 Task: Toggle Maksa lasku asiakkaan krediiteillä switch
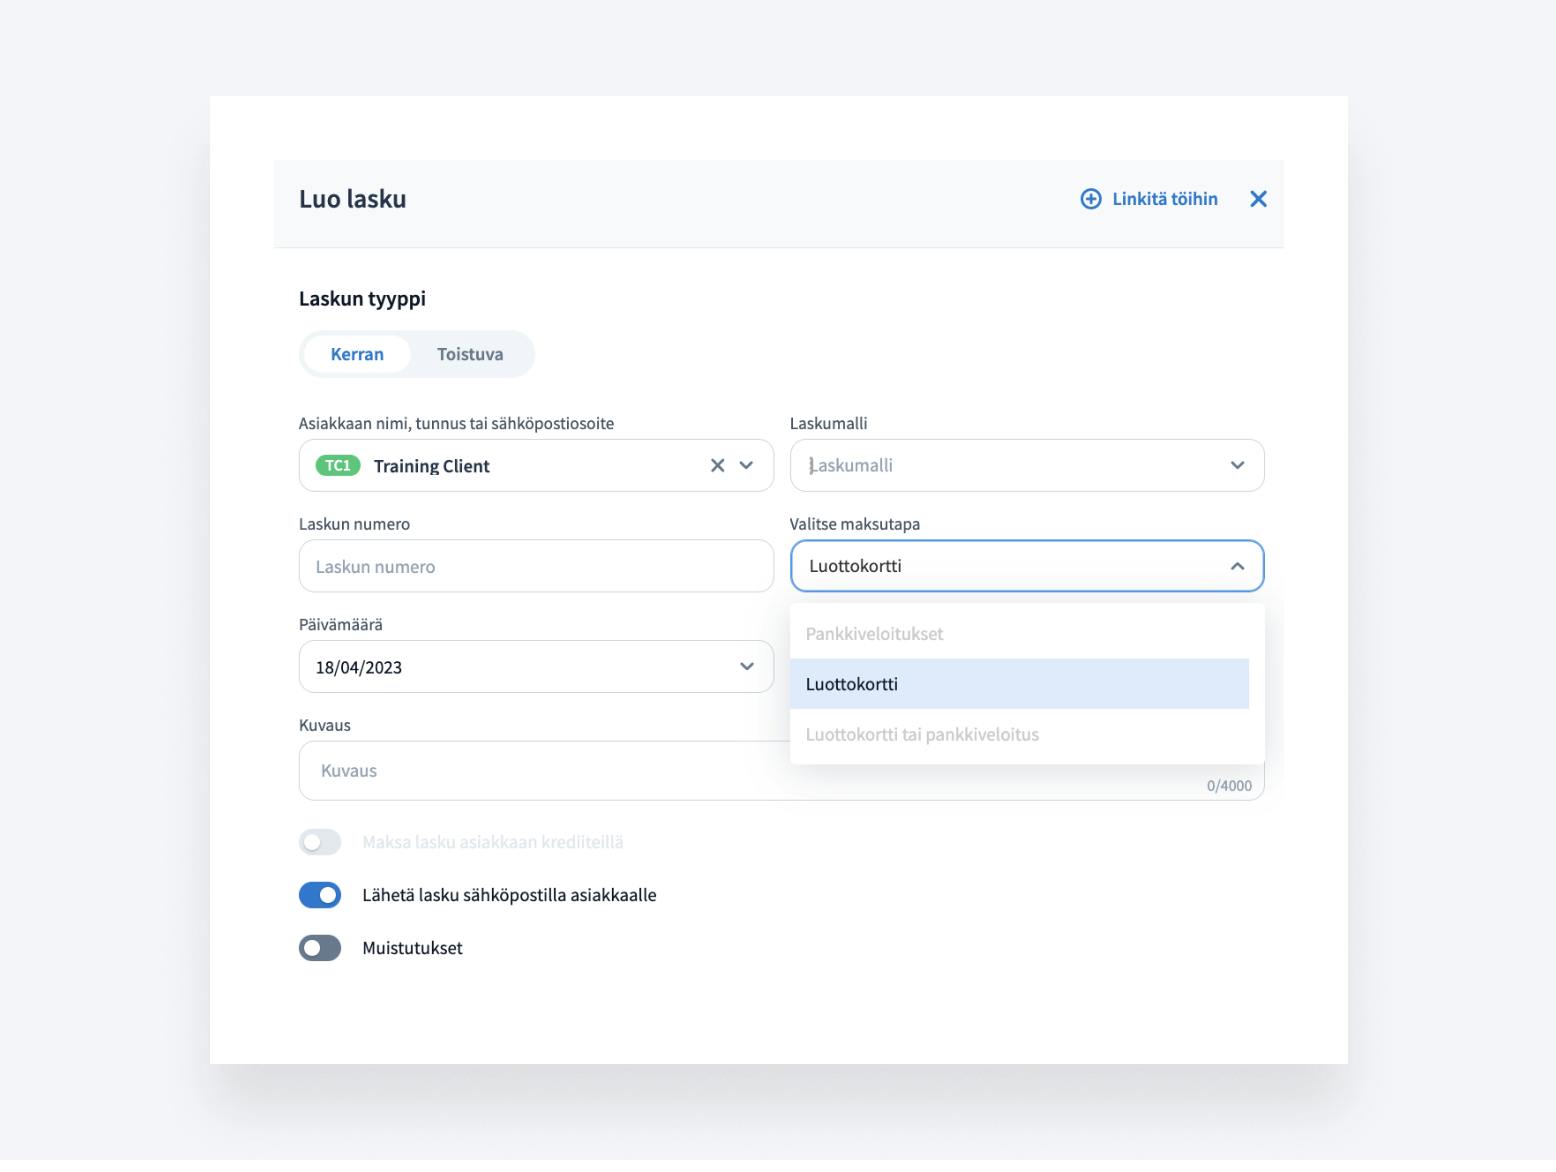click(320, 842)
